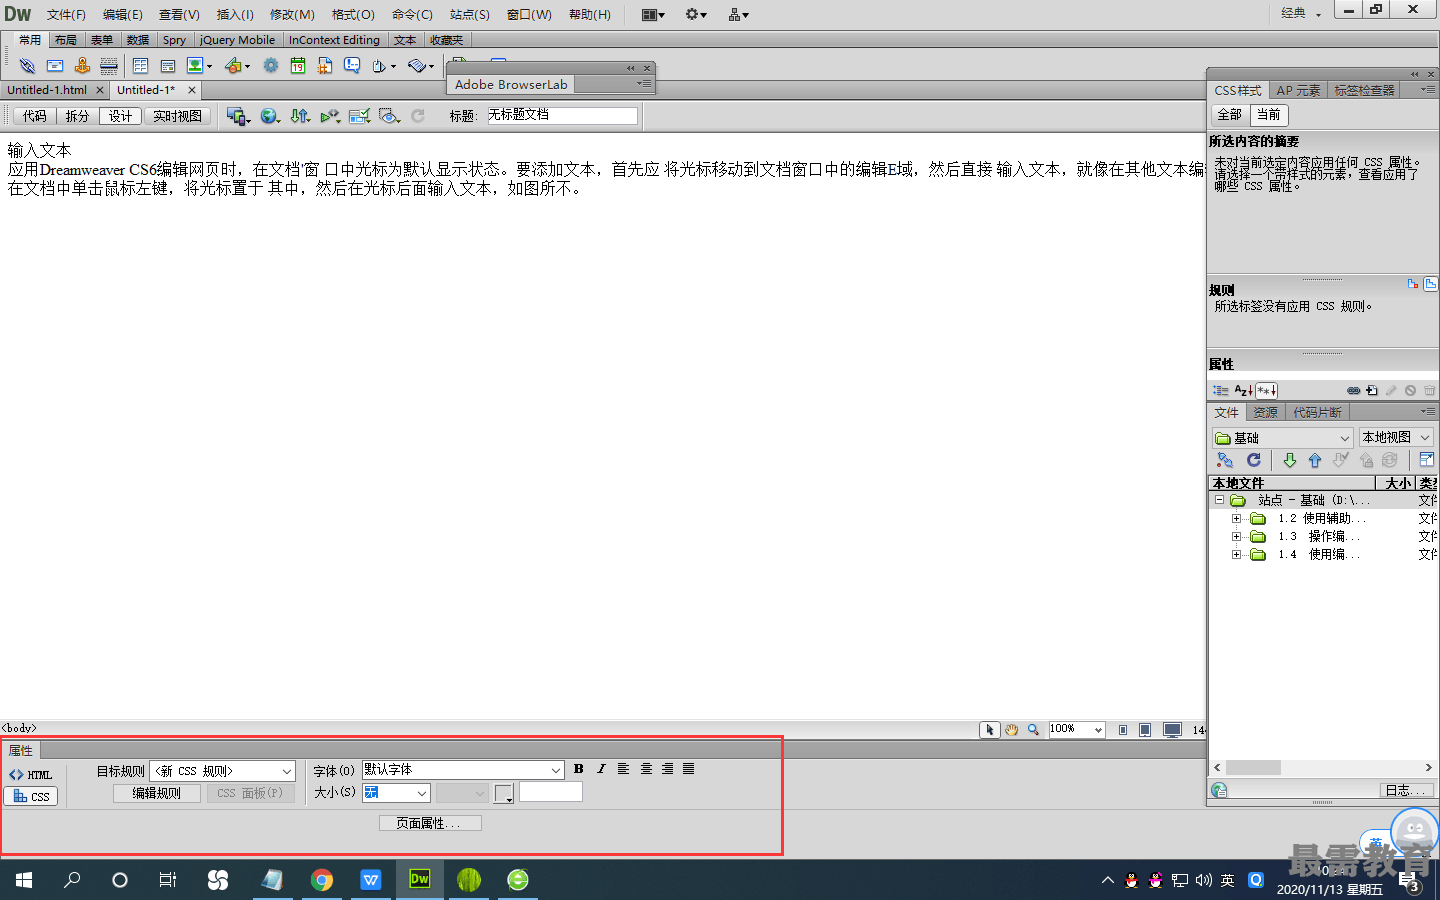Expand the 1.4 使用编 folder
The width and height of the screenshot is (1440, 900).
1236,554
